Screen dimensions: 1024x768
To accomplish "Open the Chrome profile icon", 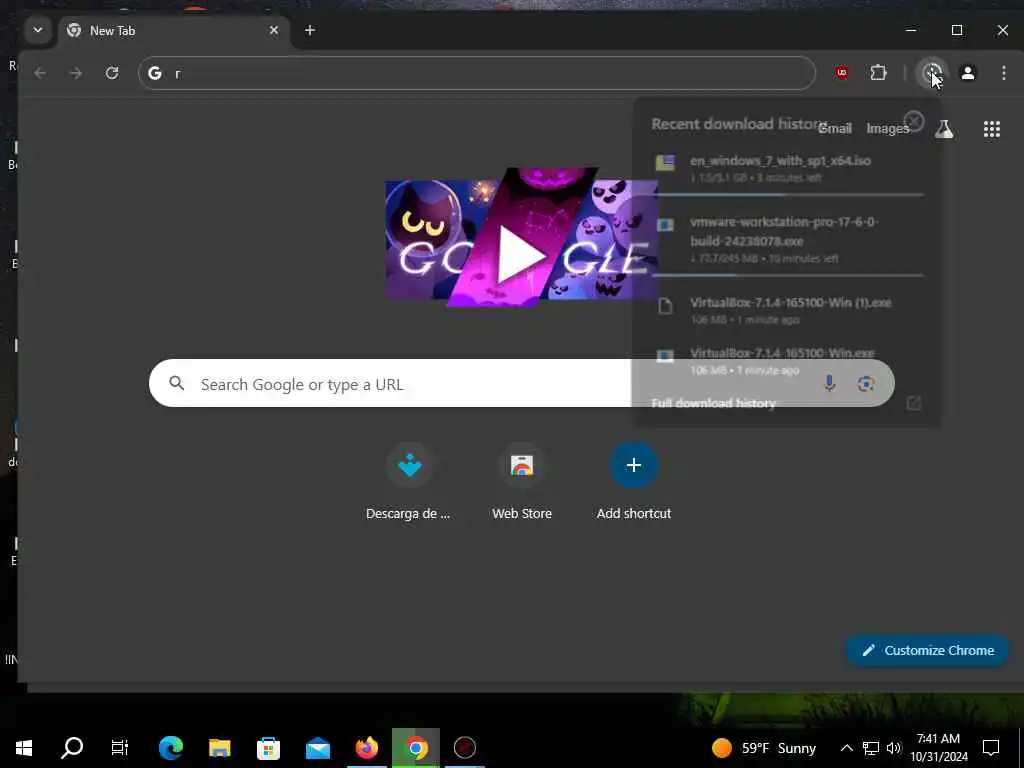I will pyautogui.click(x=968, y=73).
